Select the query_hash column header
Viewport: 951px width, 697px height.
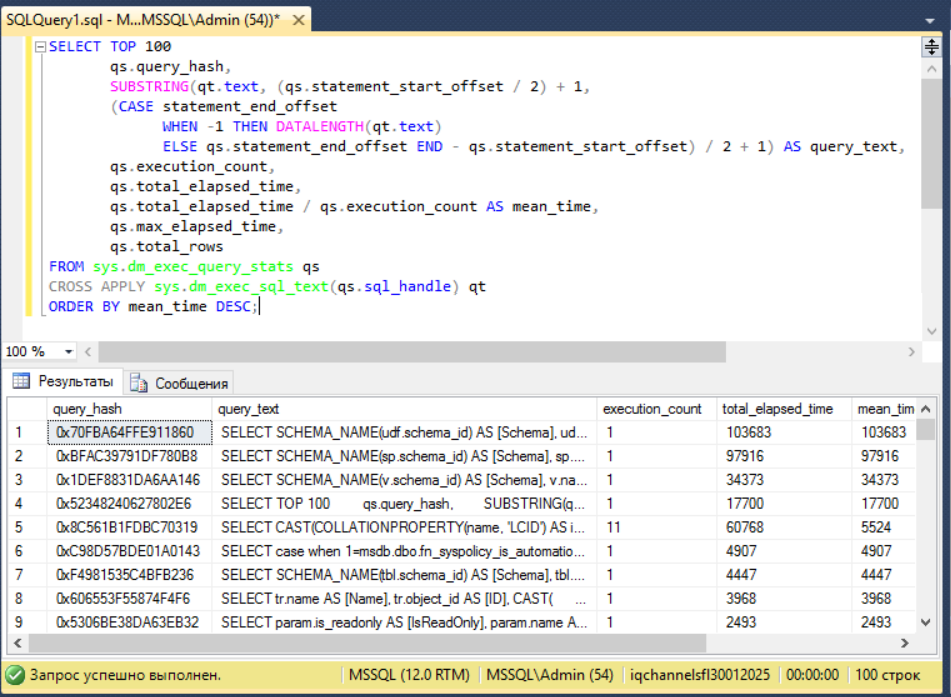pos(129,409)
